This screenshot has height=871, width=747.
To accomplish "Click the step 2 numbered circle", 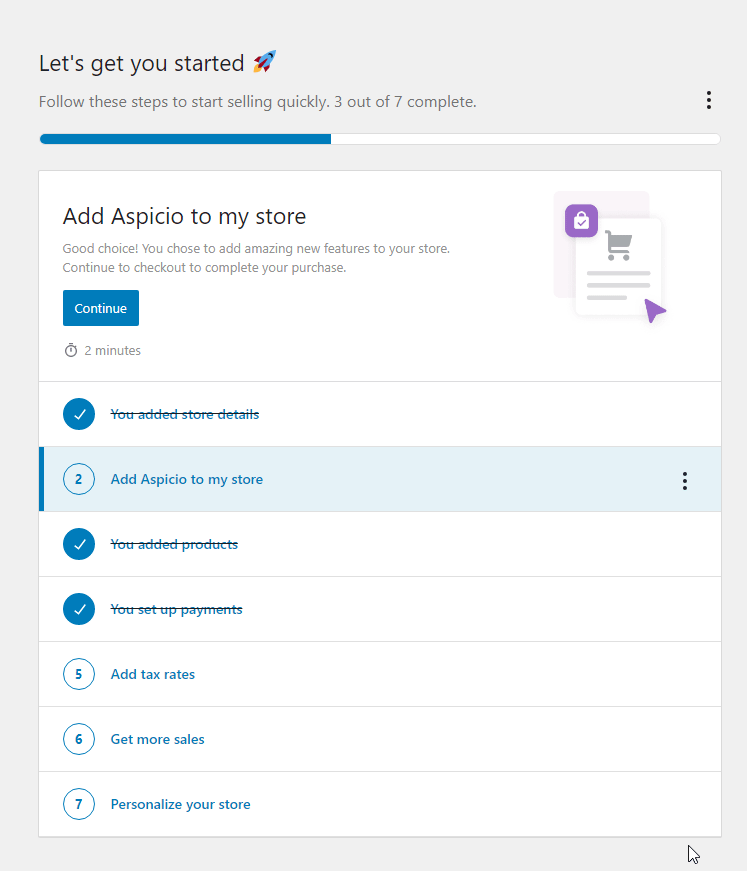I will 79,479.
